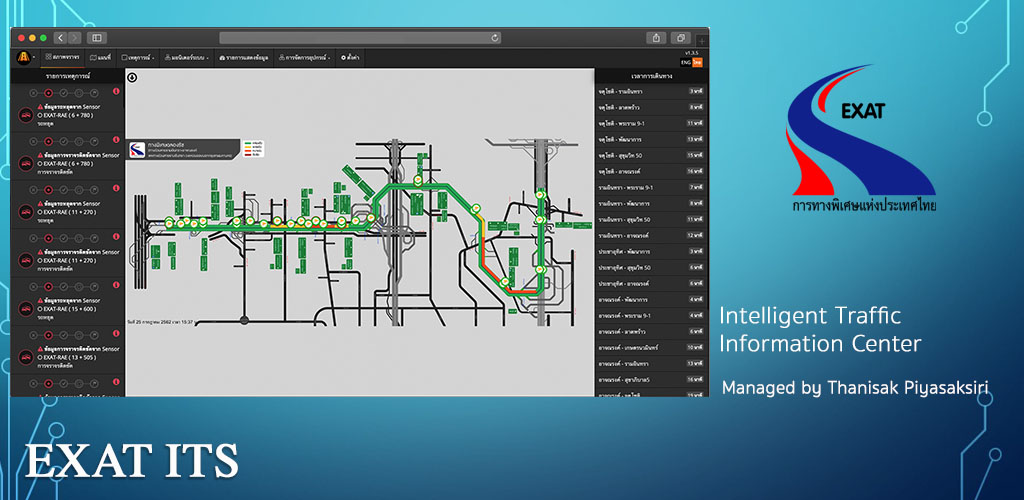The width and height of the screenshot is (1024, 500).
Task: Click the 10 minute badge for อาจณรงค์ - เกษตรนวมินทร์
Action: 695,348
